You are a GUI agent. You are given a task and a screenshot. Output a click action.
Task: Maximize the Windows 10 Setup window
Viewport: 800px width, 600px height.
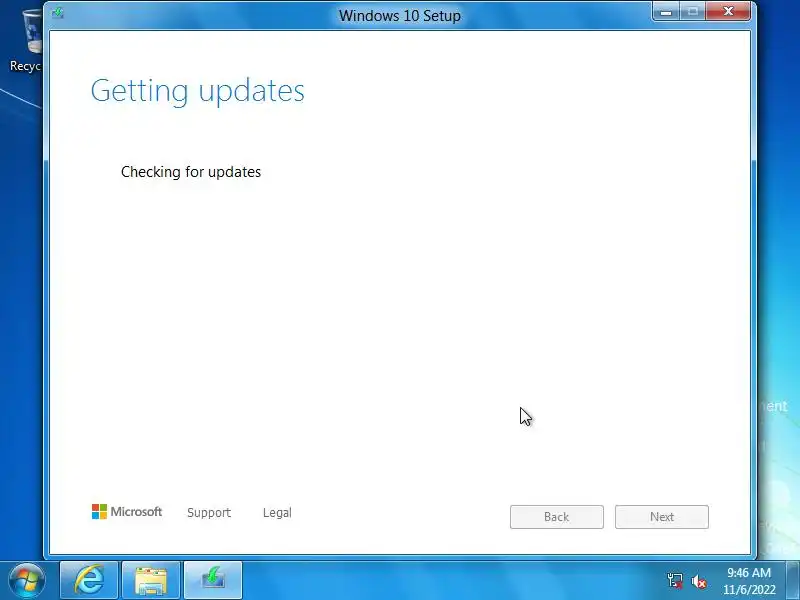pos(693,12)
